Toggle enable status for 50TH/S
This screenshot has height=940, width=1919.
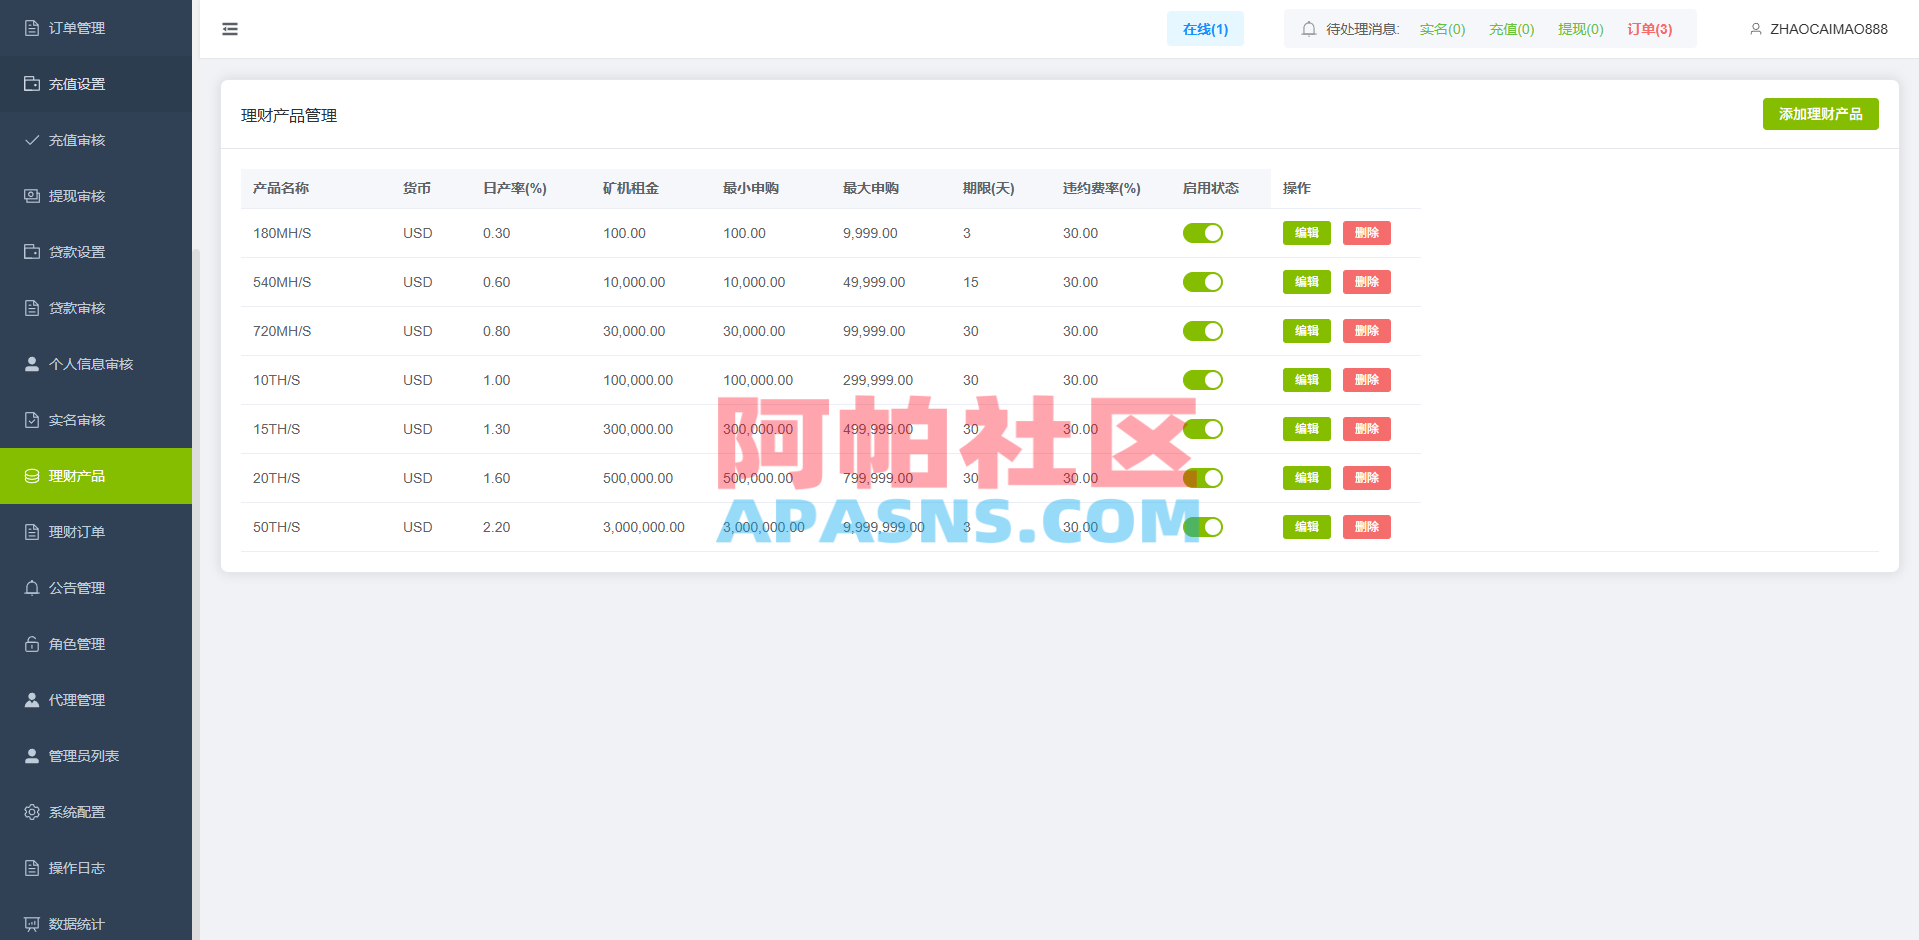(1203, 527)
